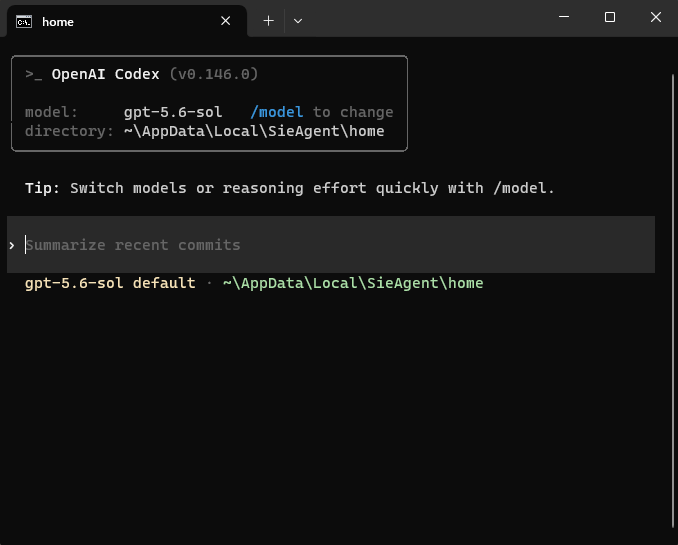The width and height of the screenshot is (678, 545).
Task: Click the terminal vertical scrollbar
Action: (673, 301)
